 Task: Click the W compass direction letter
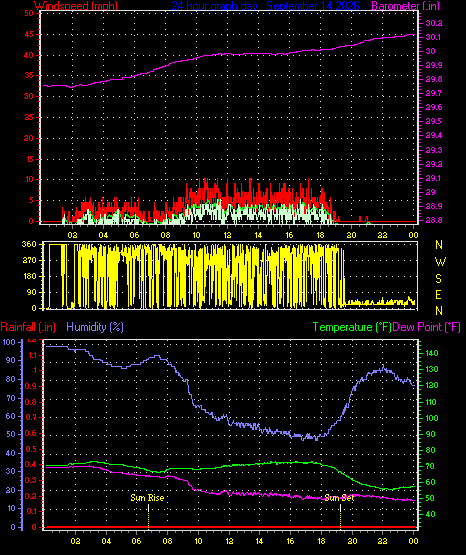point(440,262)
